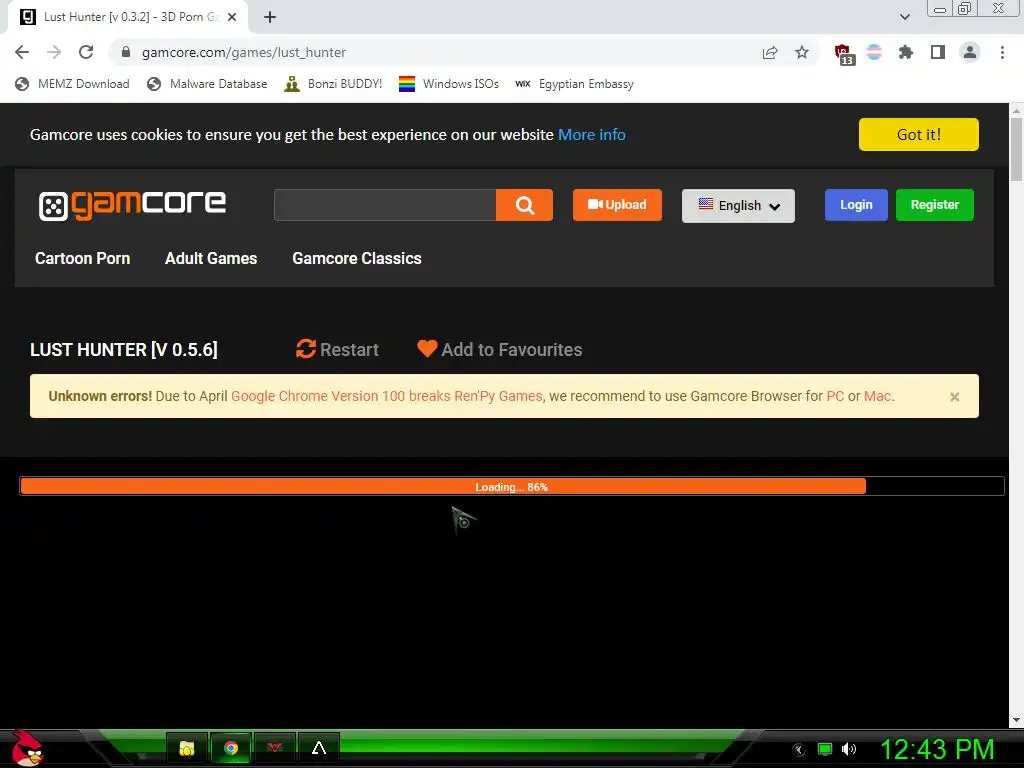Open the Malware Database bookmark

click(x=208, y=84)
